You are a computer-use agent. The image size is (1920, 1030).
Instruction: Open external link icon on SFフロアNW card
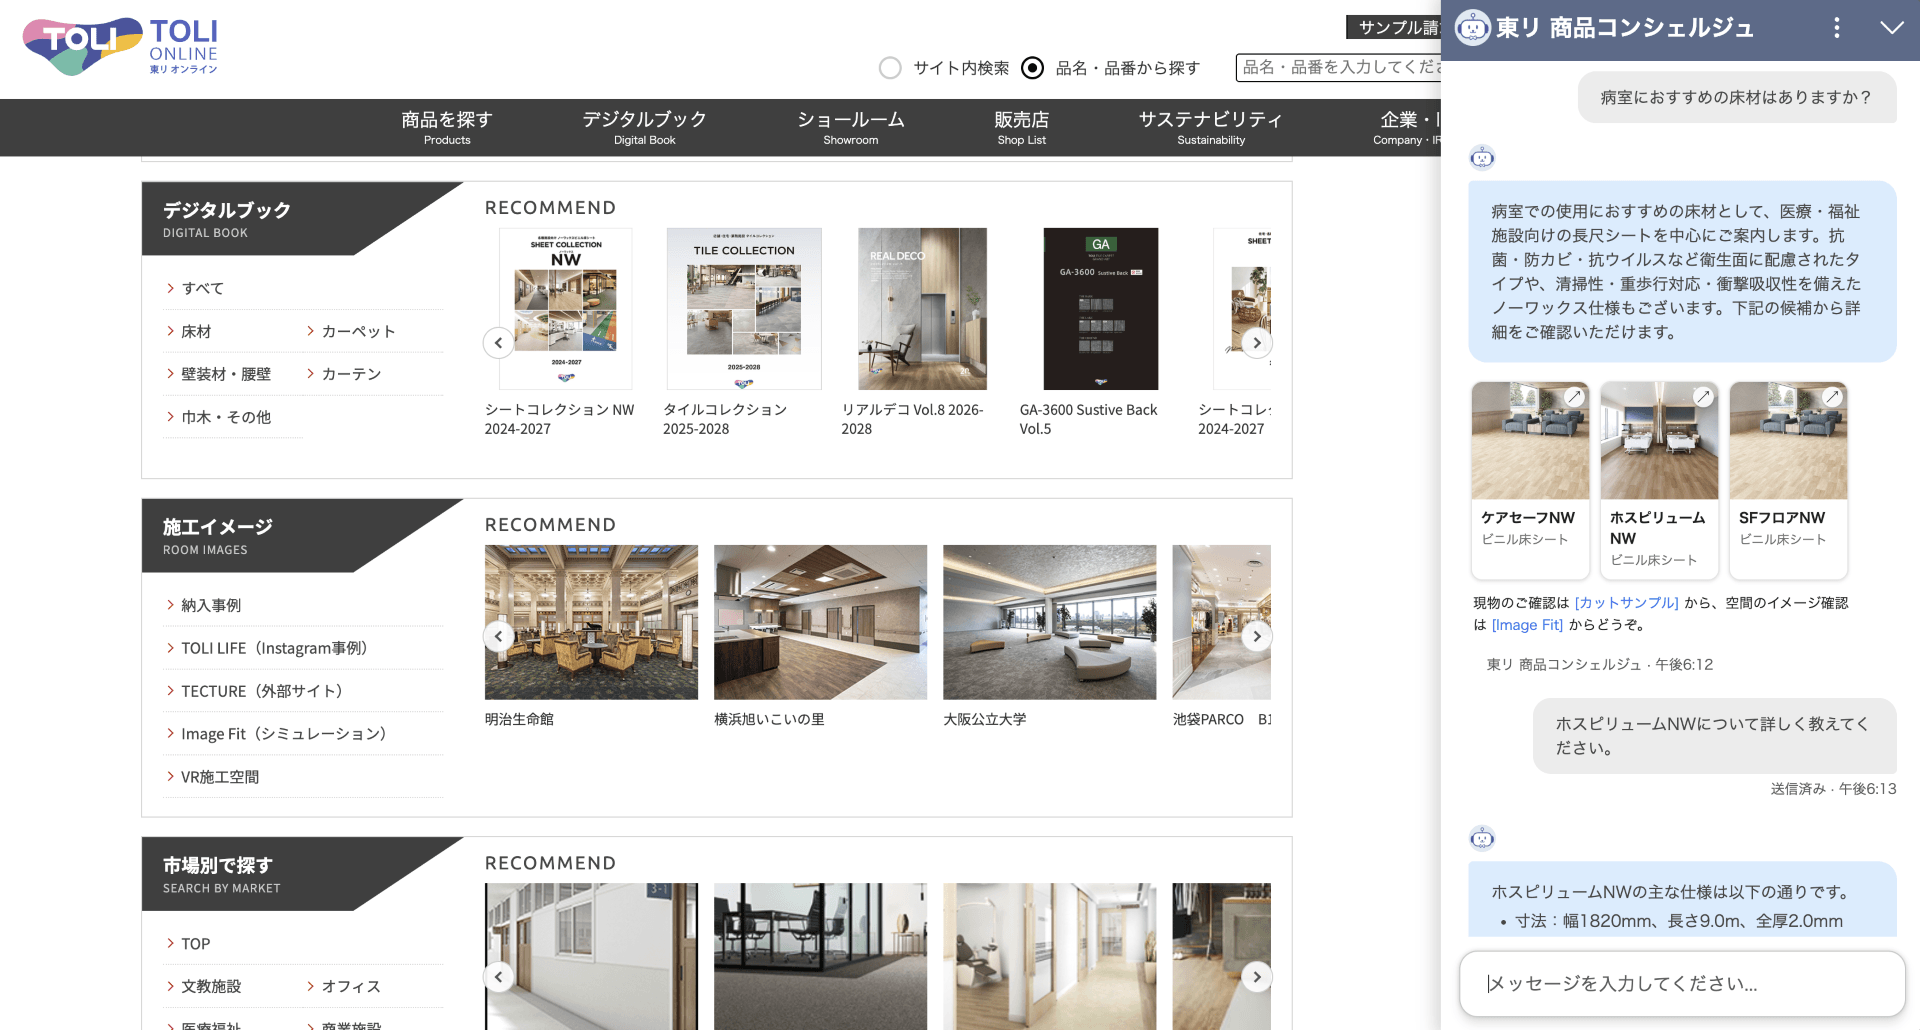pos(1832,397)
